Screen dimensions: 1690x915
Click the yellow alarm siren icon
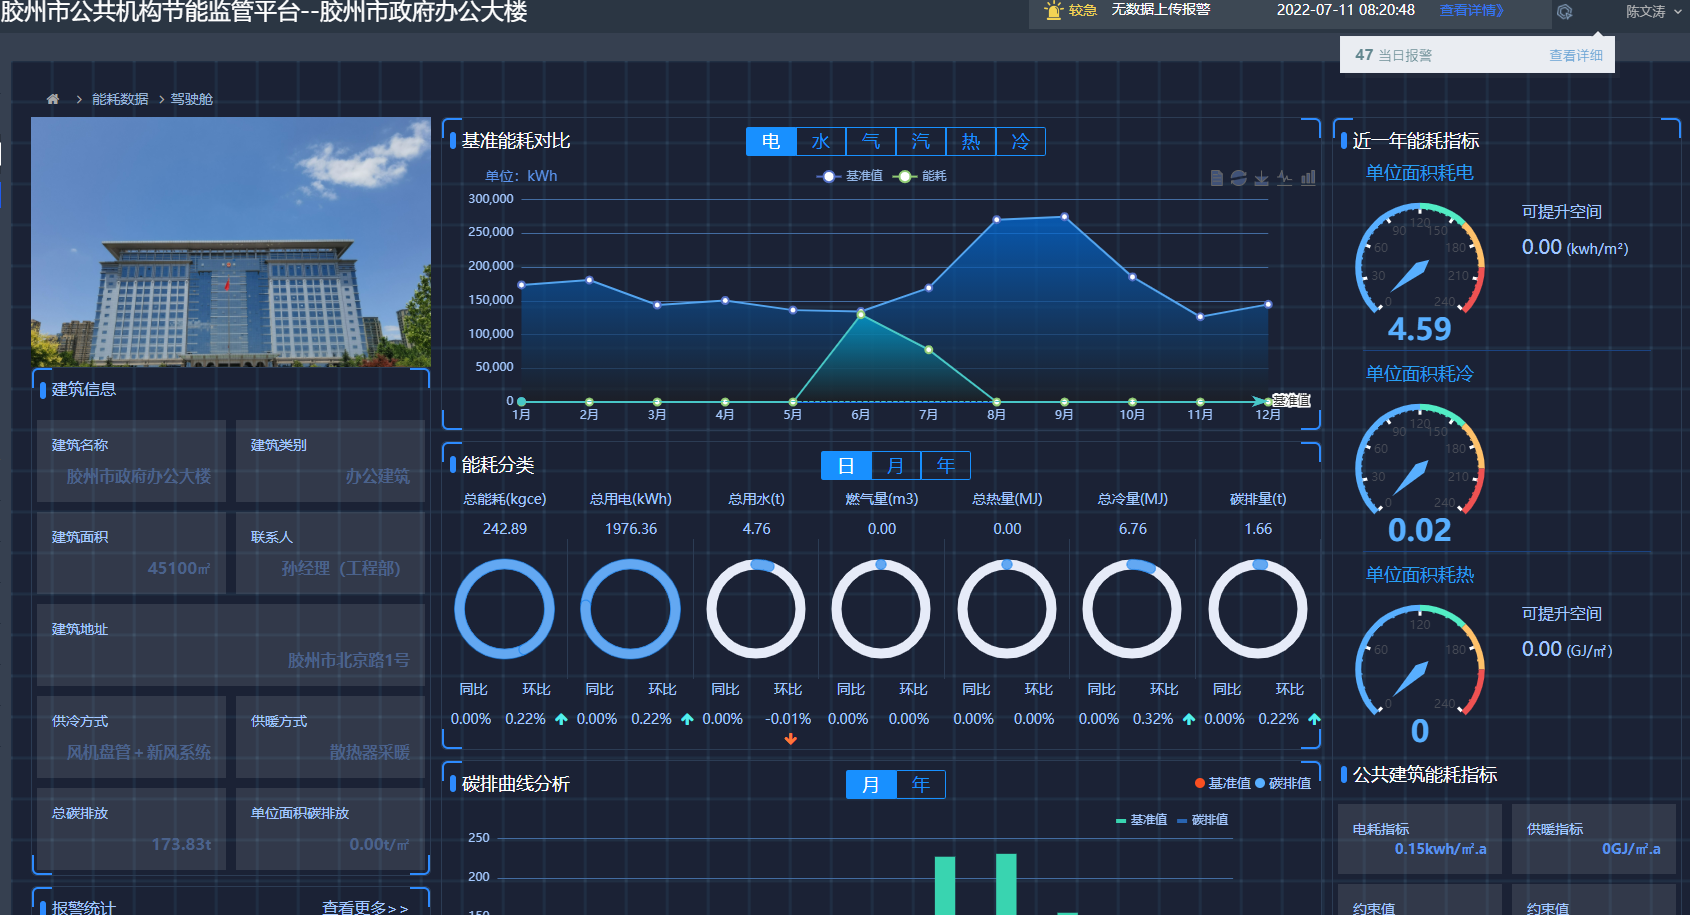pos(1053,11)
